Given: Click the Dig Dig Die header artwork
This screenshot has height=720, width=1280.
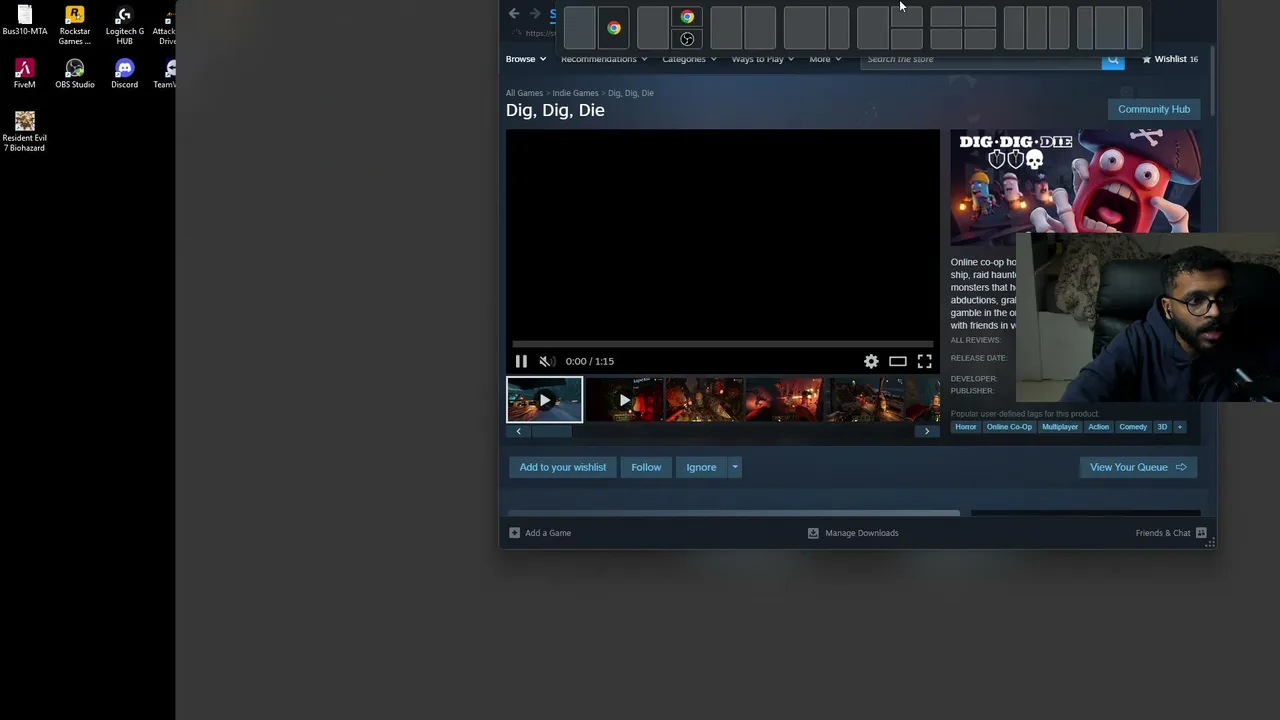Looking at the screenshot, I should 1076,187.
